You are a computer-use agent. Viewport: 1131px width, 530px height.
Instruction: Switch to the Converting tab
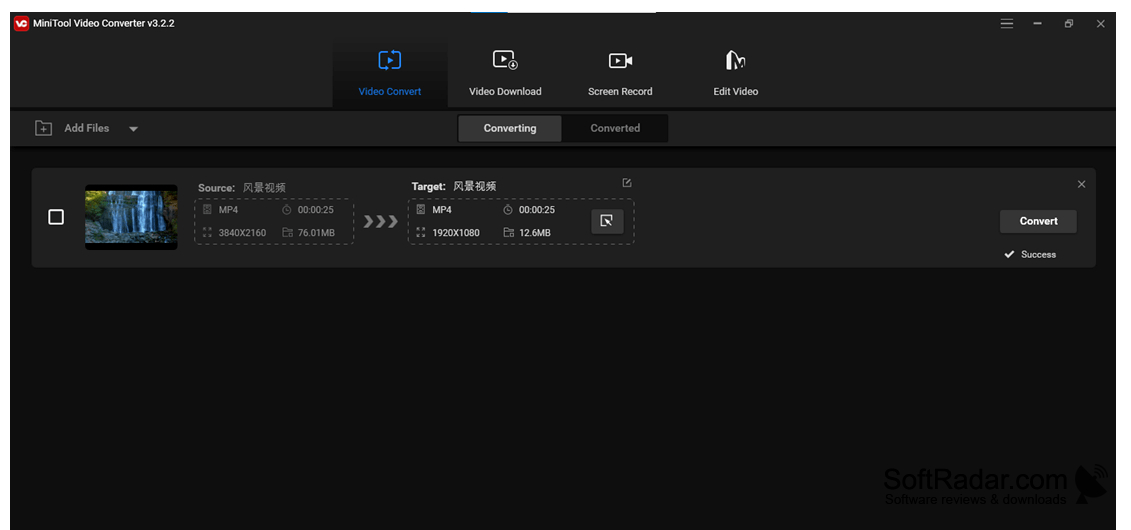[510, 128]
